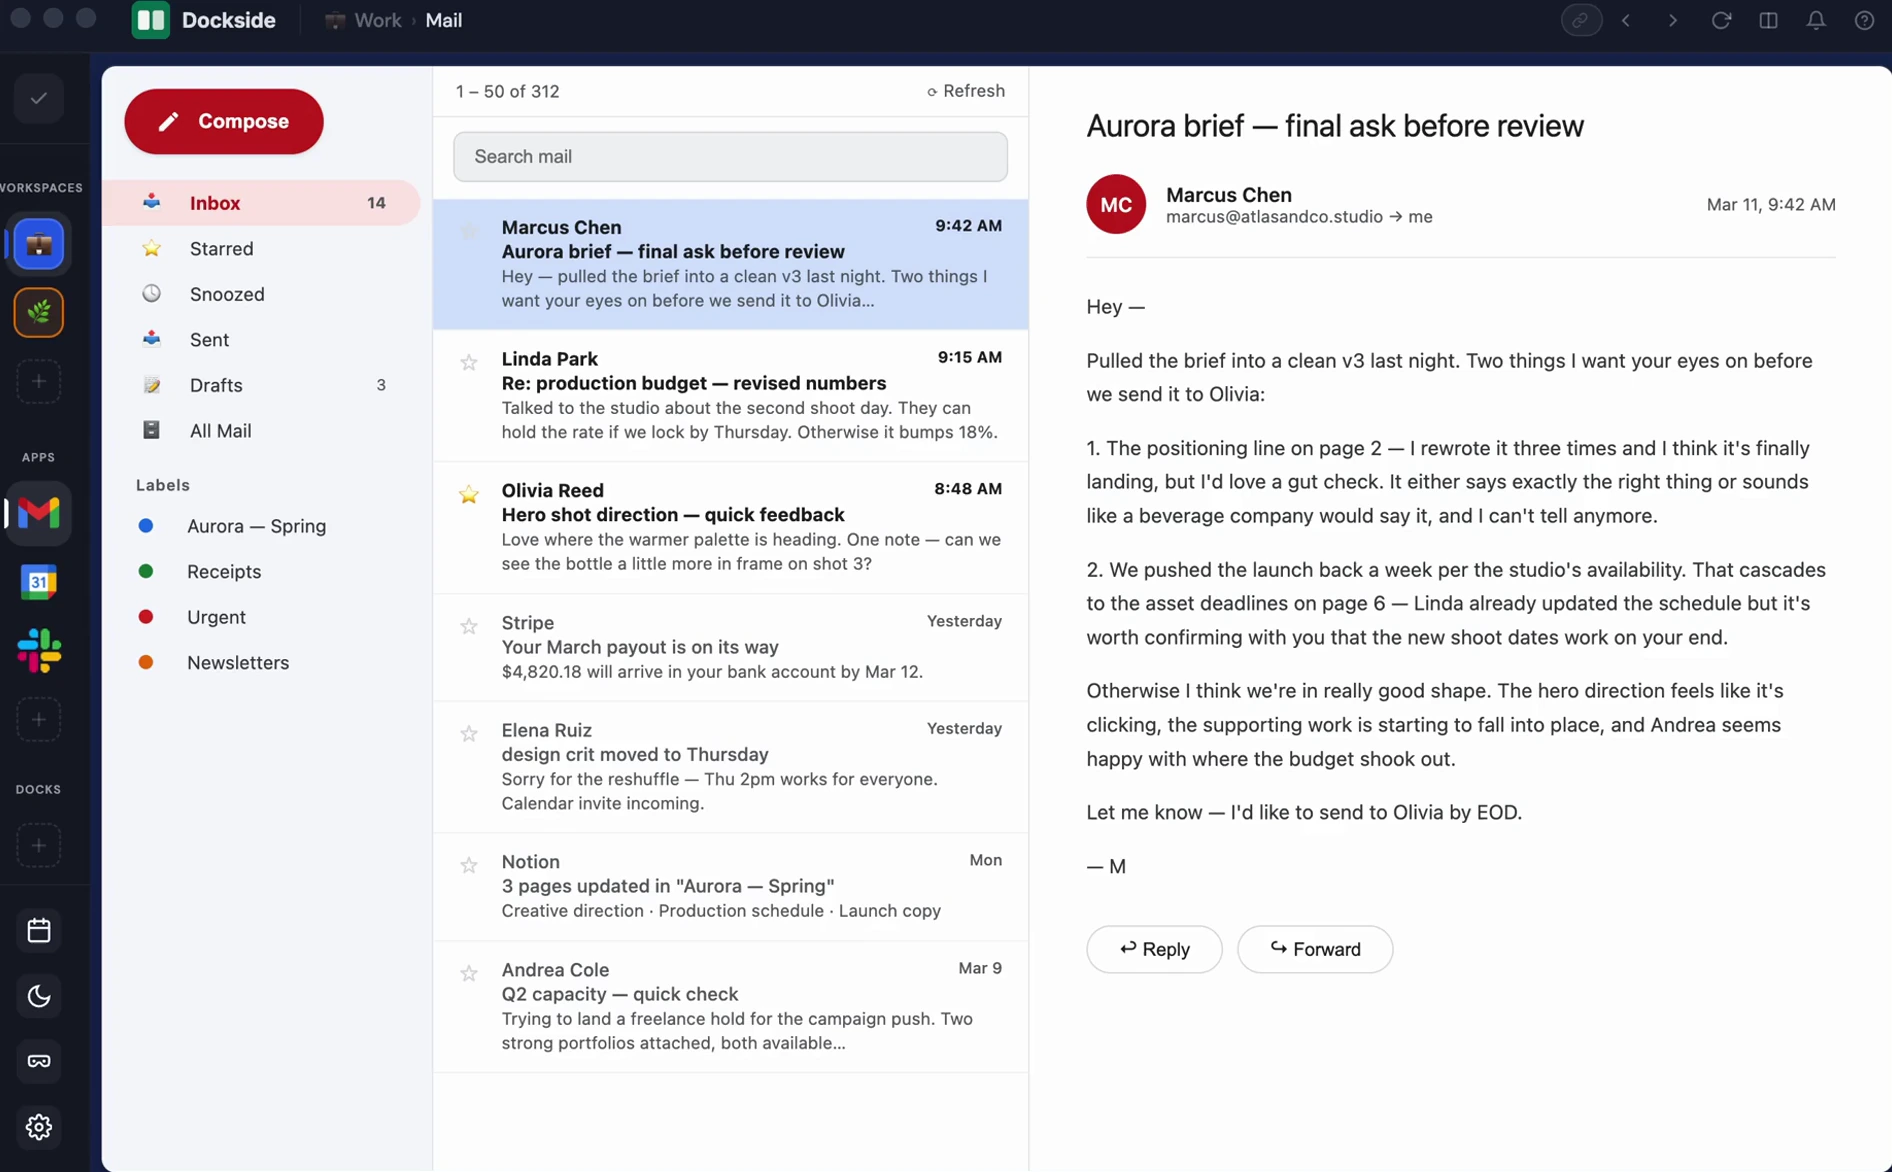1892x1172 pixels.
Task: Switch to the briefcase Work workspace
Action: click(x=39, y=244)
